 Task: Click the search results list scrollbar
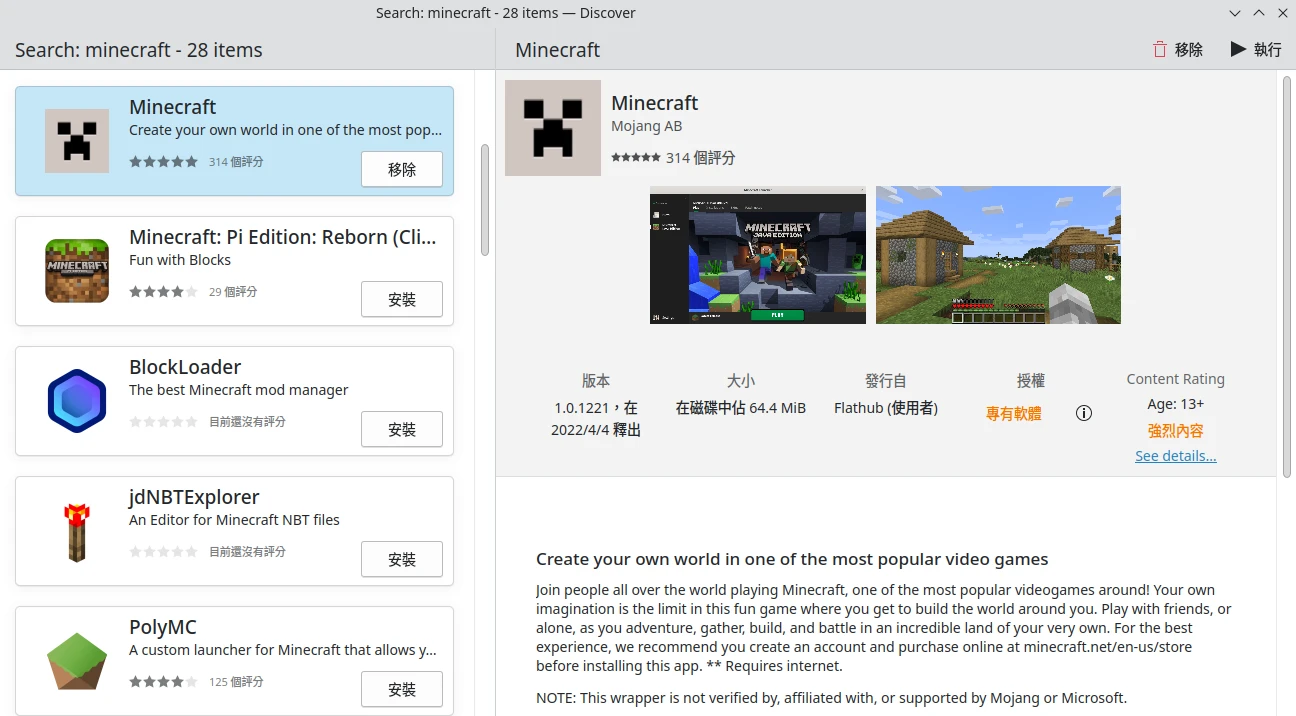[x=485, y=200]
